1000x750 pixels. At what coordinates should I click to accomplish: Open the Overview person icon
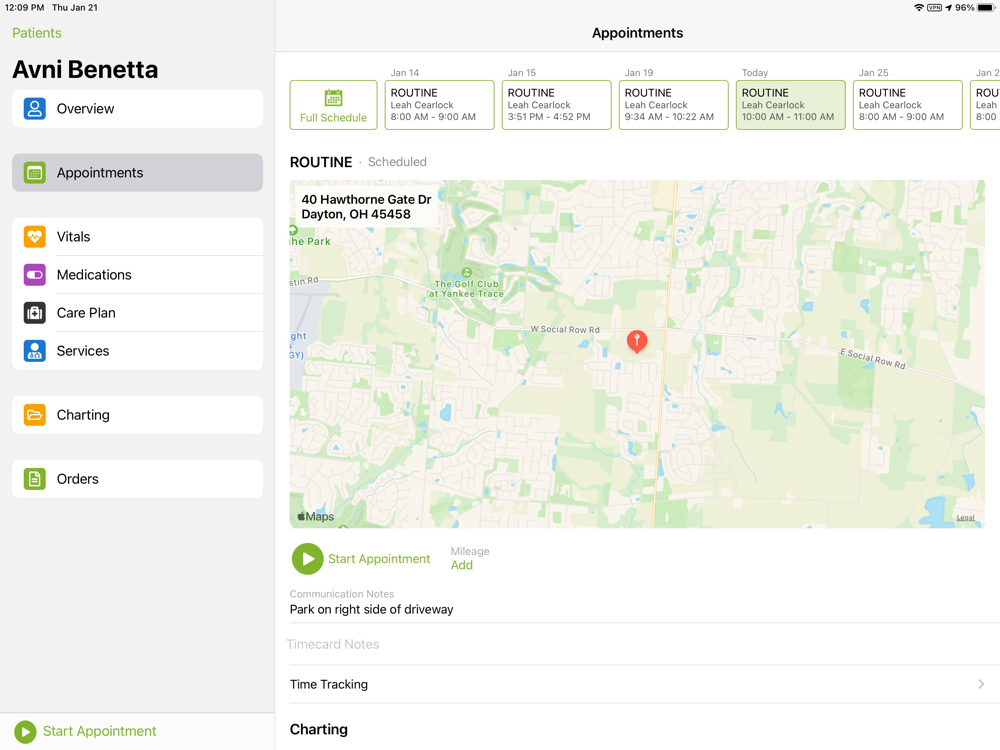point(34,108)
